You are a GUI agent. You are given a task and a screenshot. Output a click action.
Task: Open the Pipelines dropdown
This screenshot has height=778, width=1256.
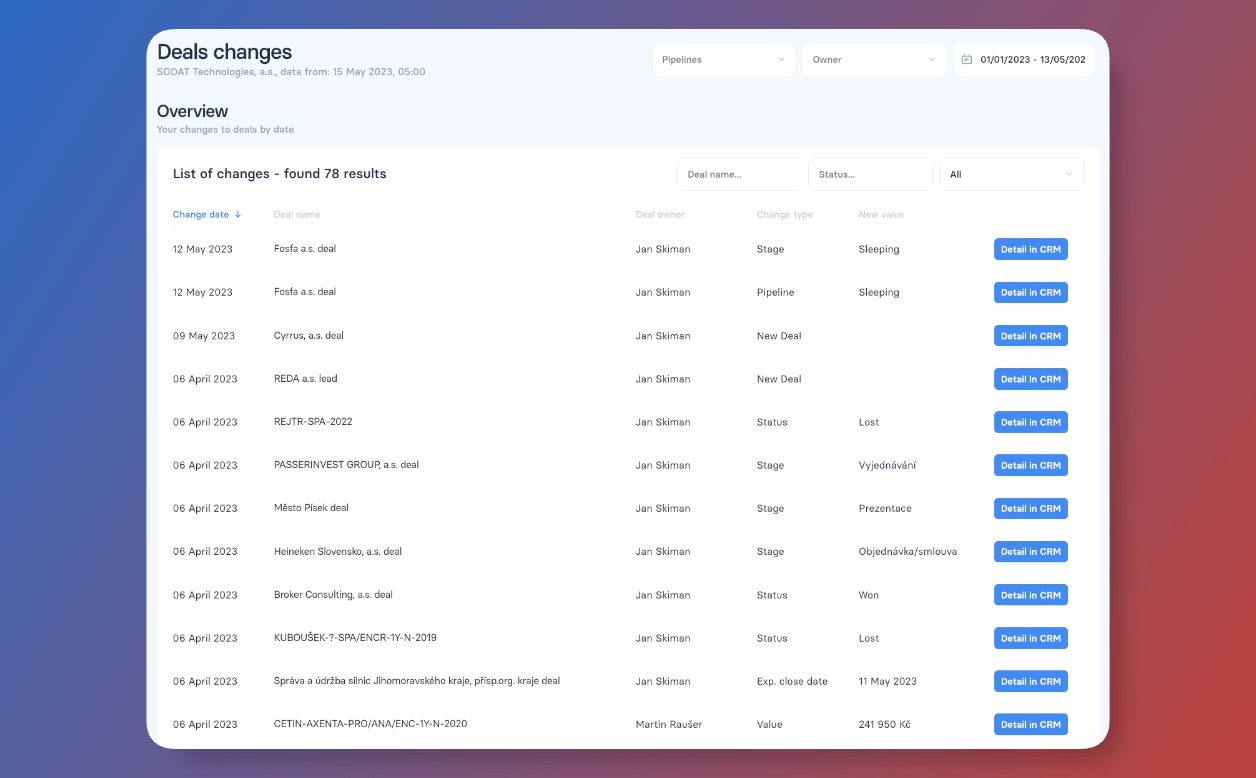[723, 59]
